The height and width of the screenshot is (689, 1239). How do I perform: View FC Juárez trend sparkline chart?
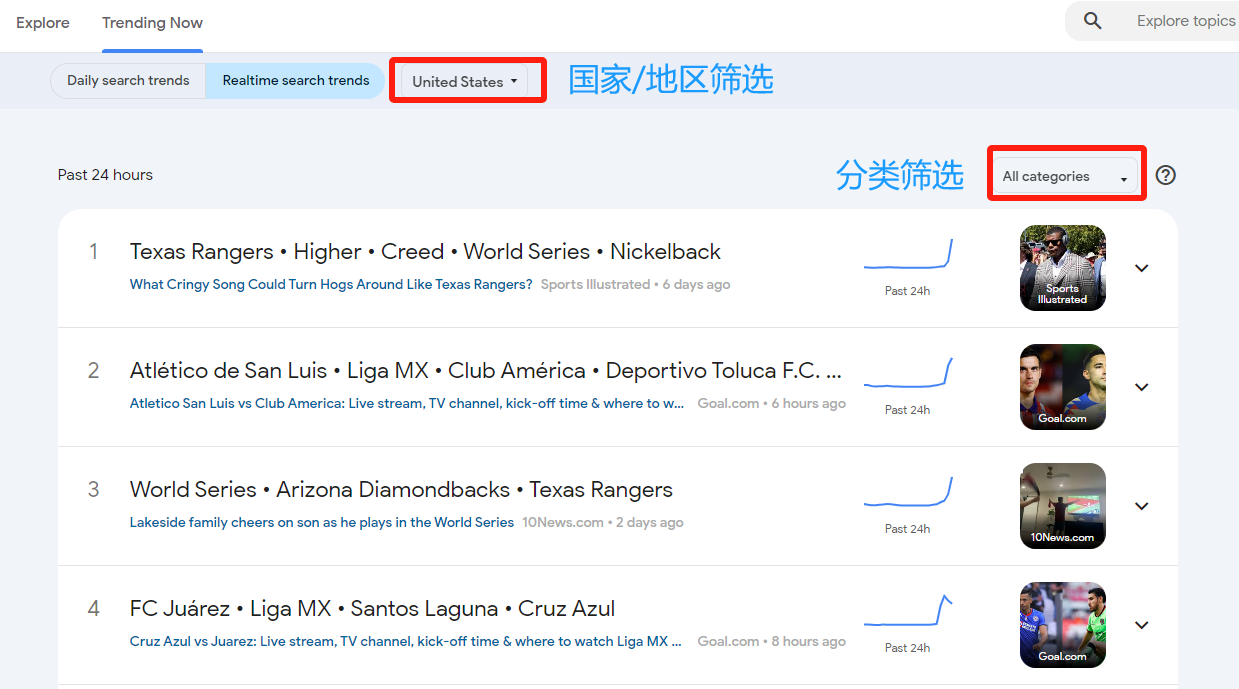pos(907,612)
